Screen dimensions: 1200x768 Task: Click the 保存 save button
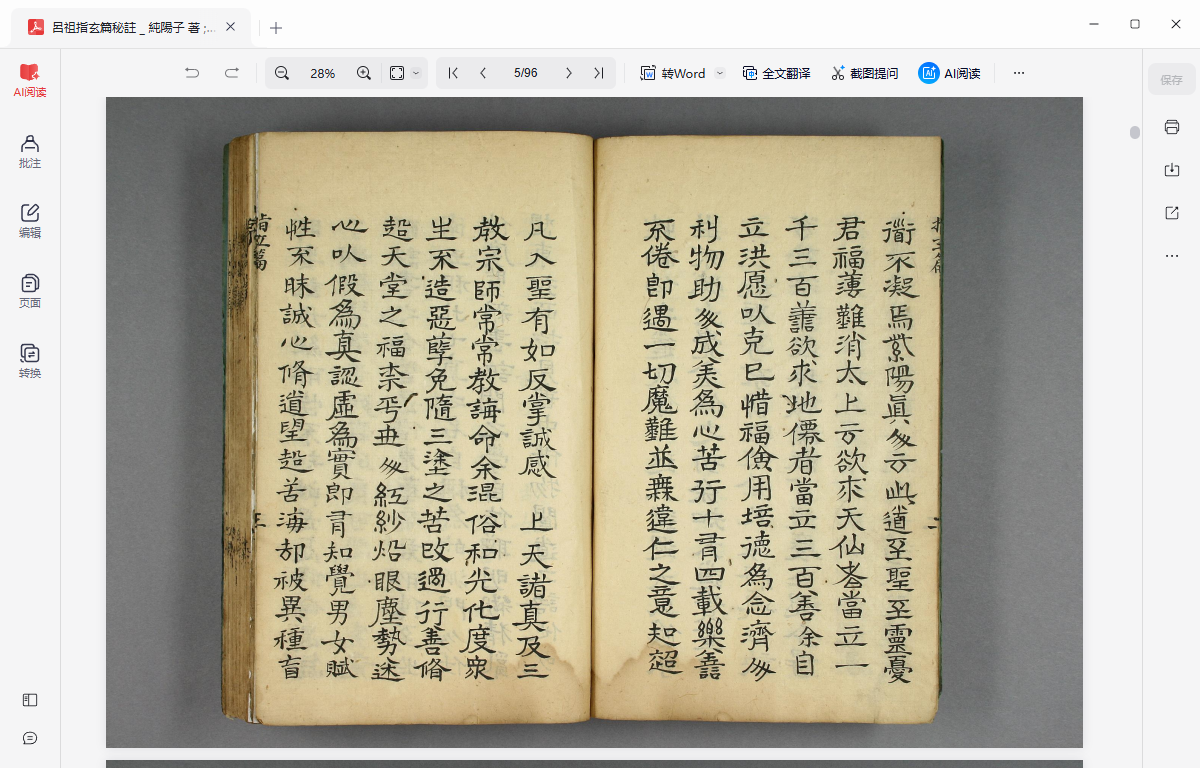pos(1172,79)
